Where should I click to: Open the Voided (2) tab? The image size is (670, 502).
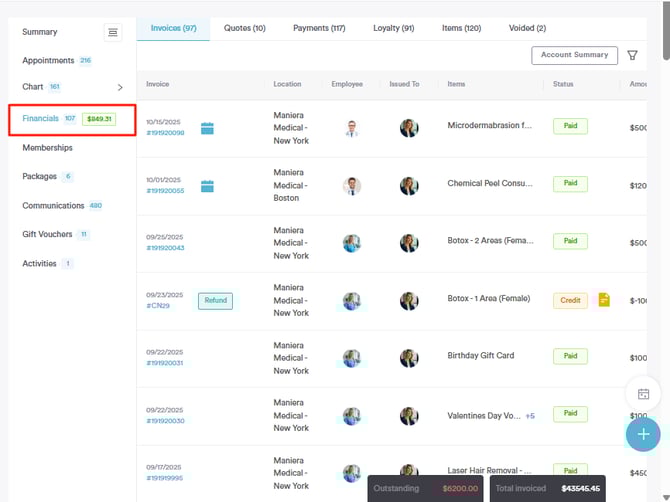[527, 28]
